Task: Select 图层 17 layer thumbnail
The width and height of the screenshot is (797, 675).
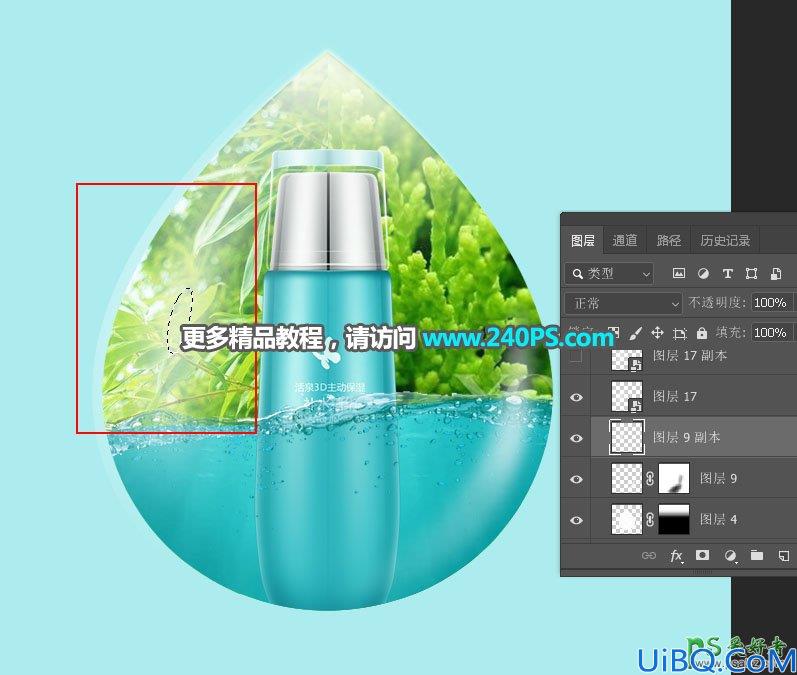Action: [x=627, y=396]
